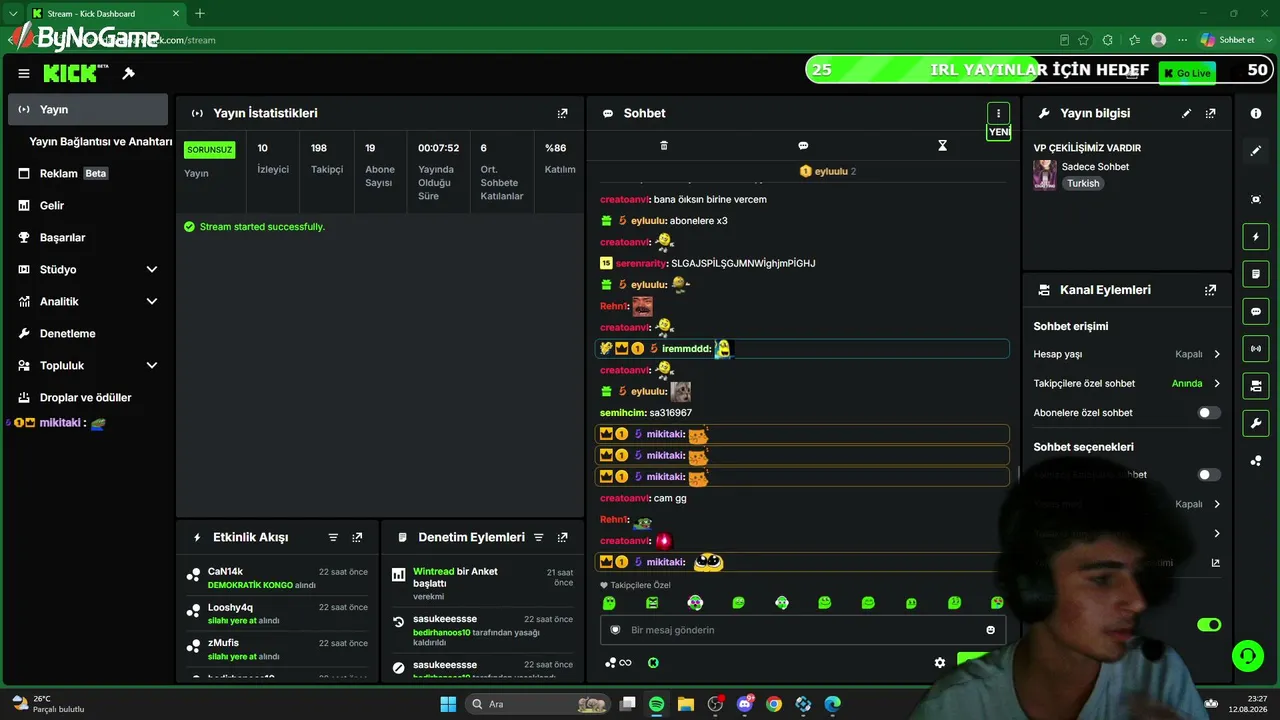Open the Yayın page in the sidebar
Viewport: 1280px width, 720px height.
click(88, 109)
